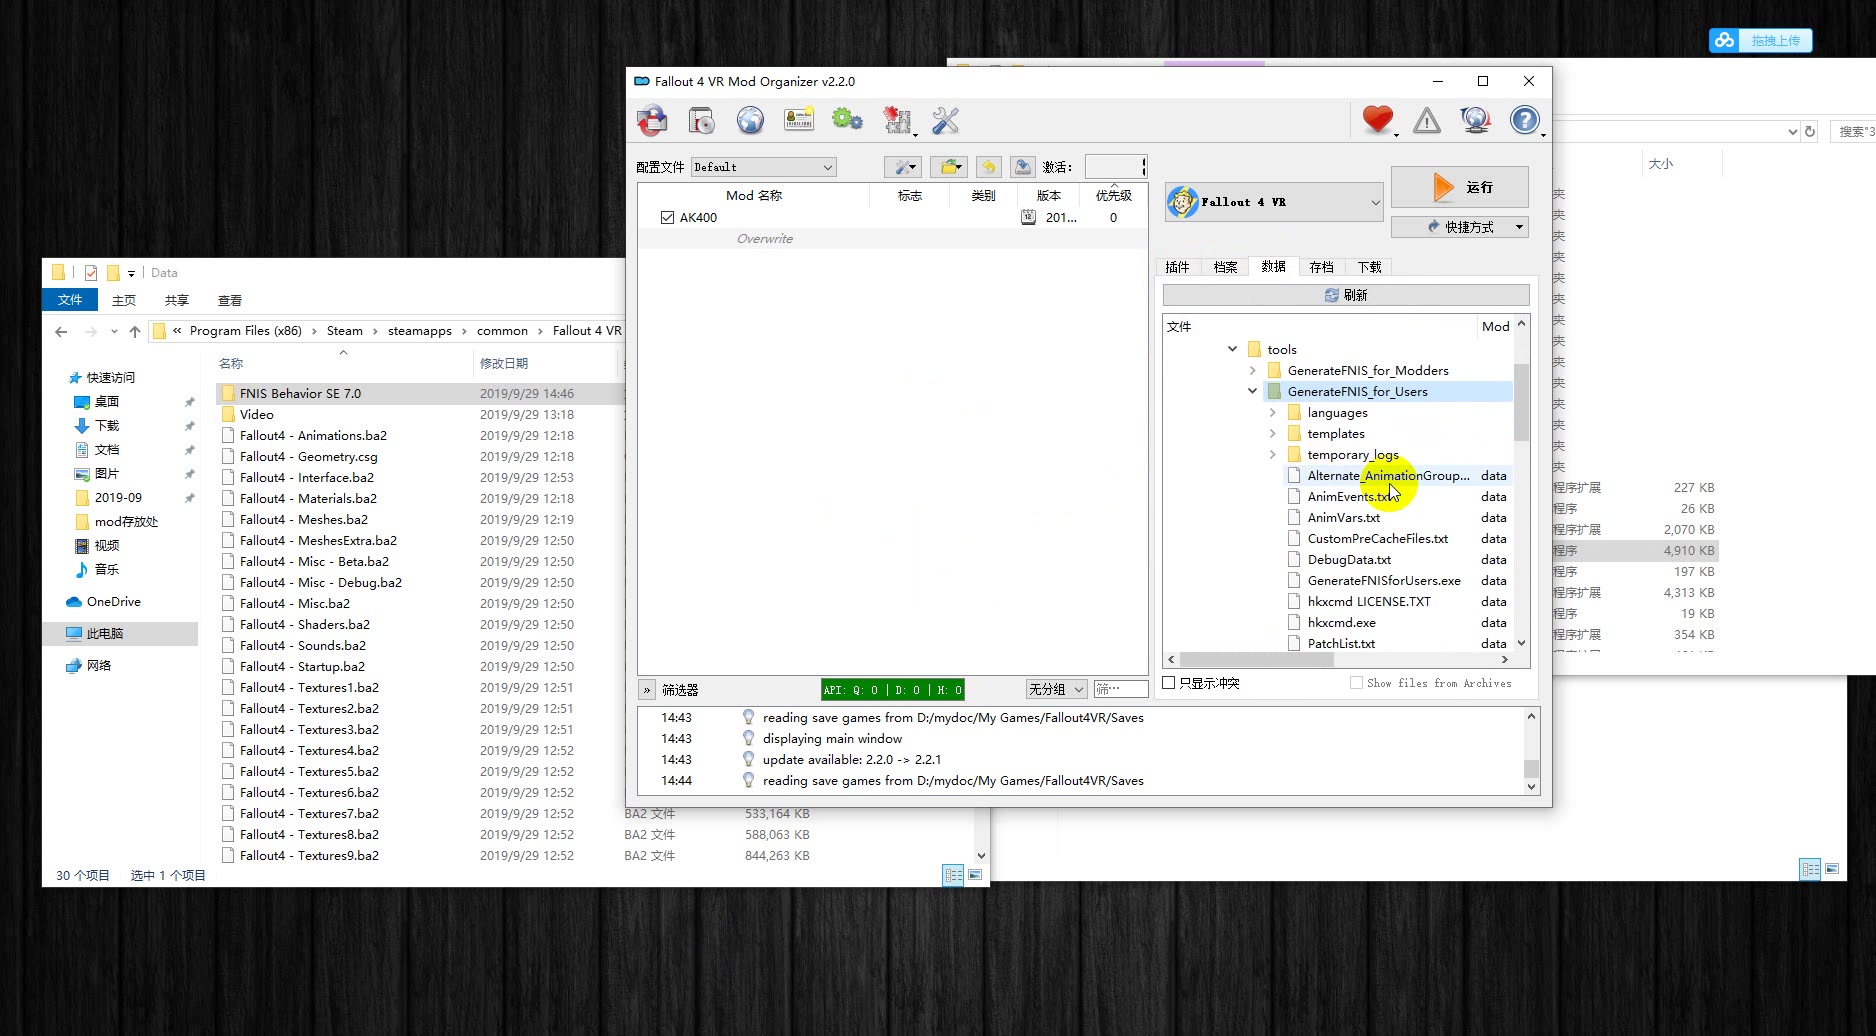This screenshot has height=1036, width=1876.
Task: Expand the templates folder node
Action: coord(1272,433)
